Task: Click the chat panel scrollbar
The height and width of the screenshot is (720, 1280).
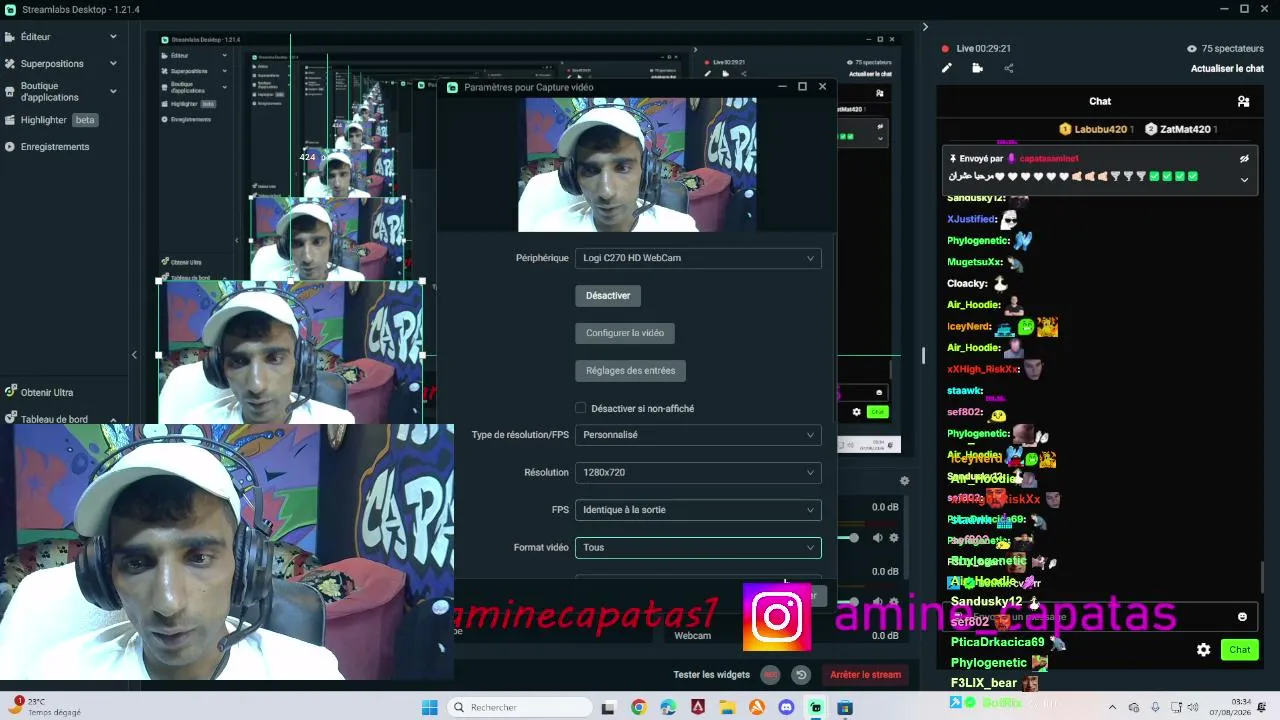Action: tap(1262, 577)
